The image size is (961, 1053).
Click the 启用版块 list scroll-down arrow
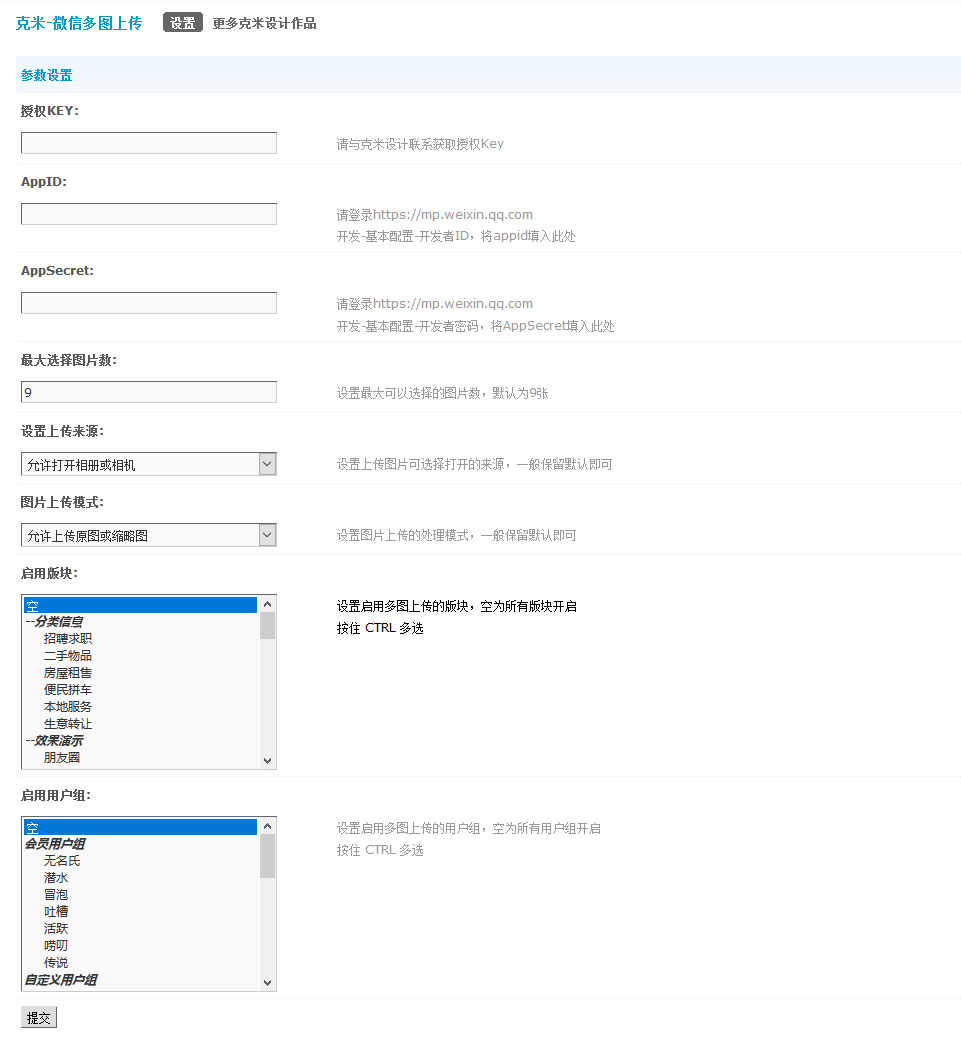pos(267,760)
